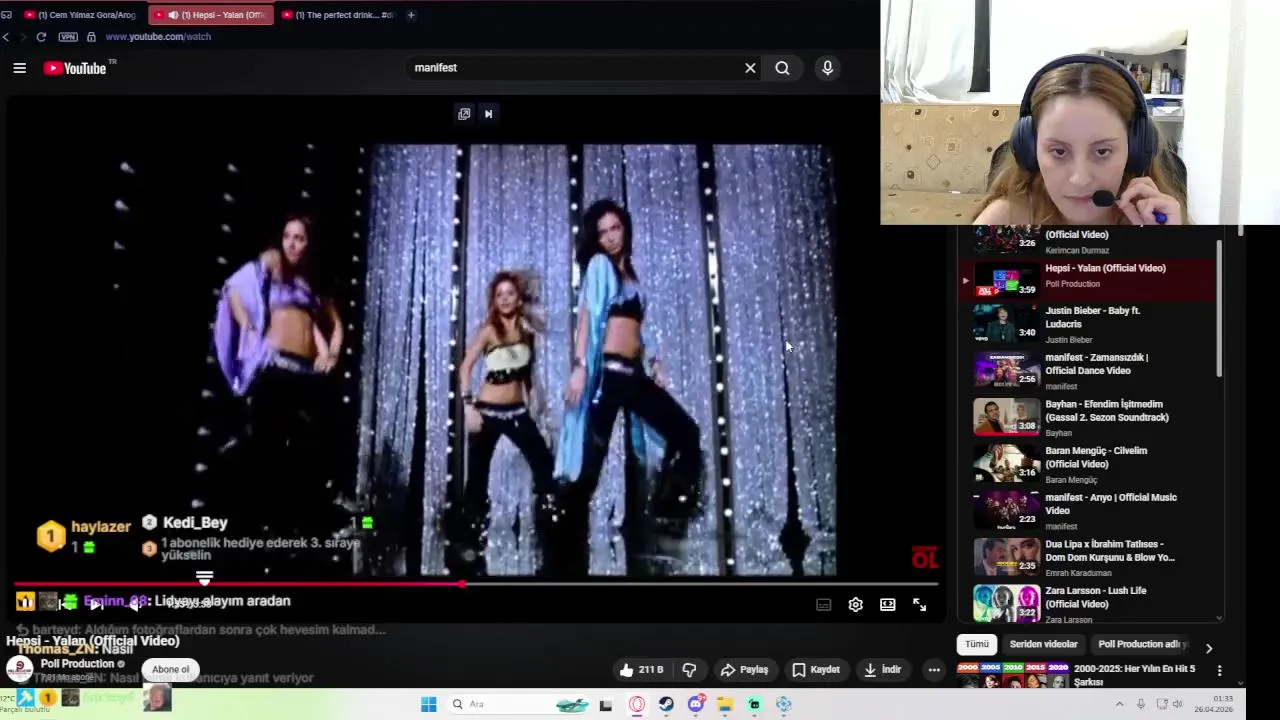Click the pop-out video icon above player

pyautogui.click(x=464, y=114)
